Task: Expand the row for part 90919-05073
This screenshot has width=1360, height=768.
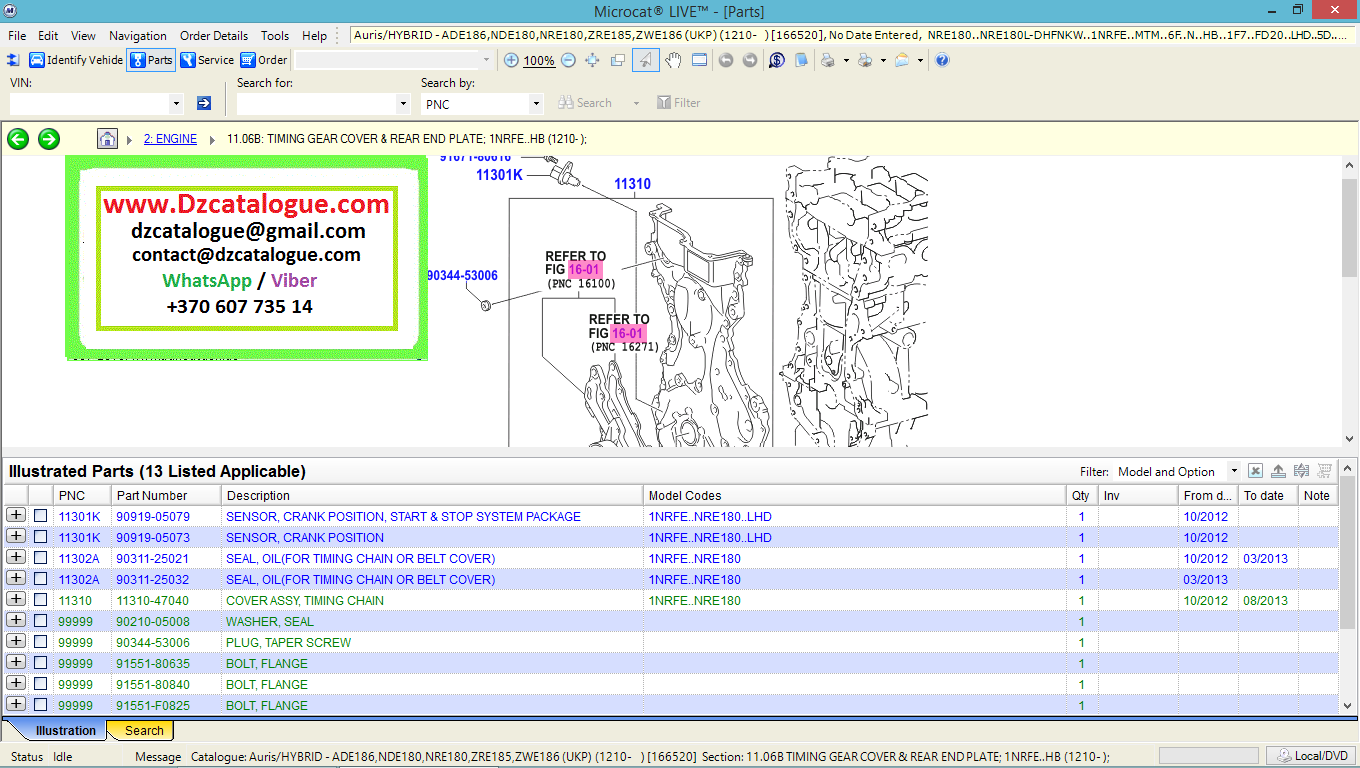Action: 16,536
